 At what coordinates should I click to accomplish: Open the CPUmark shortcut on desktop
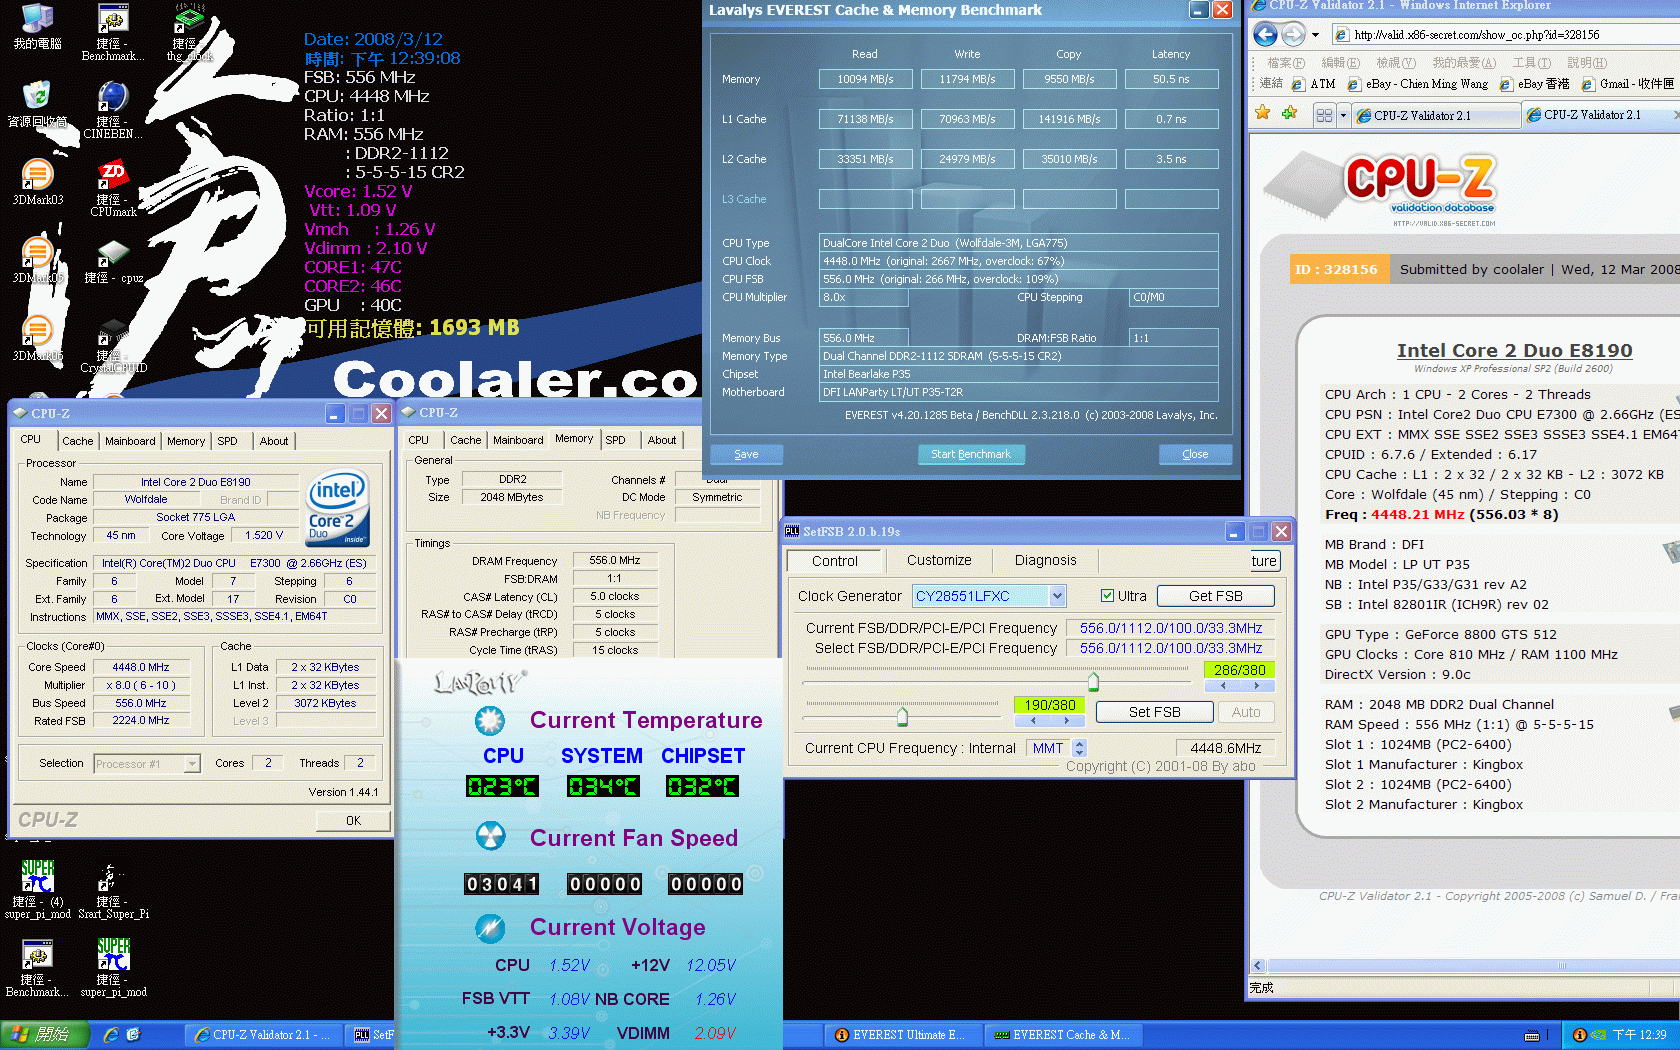tap(112, 186)
